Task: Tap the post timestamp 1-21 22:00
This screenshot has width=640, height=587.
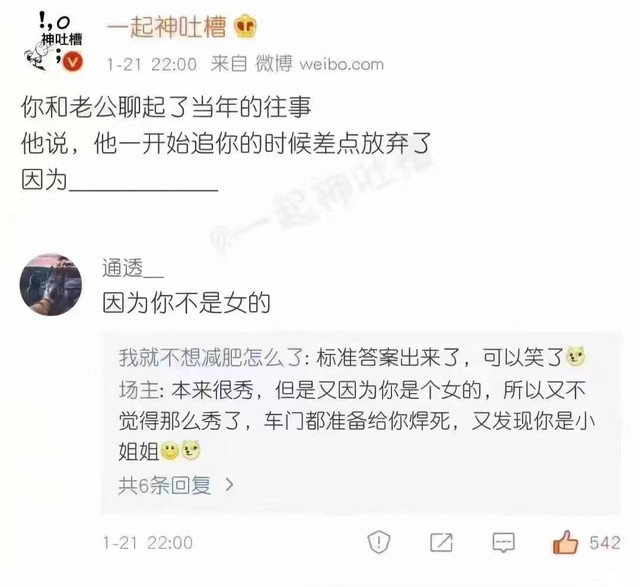Action: coord(152,64)
